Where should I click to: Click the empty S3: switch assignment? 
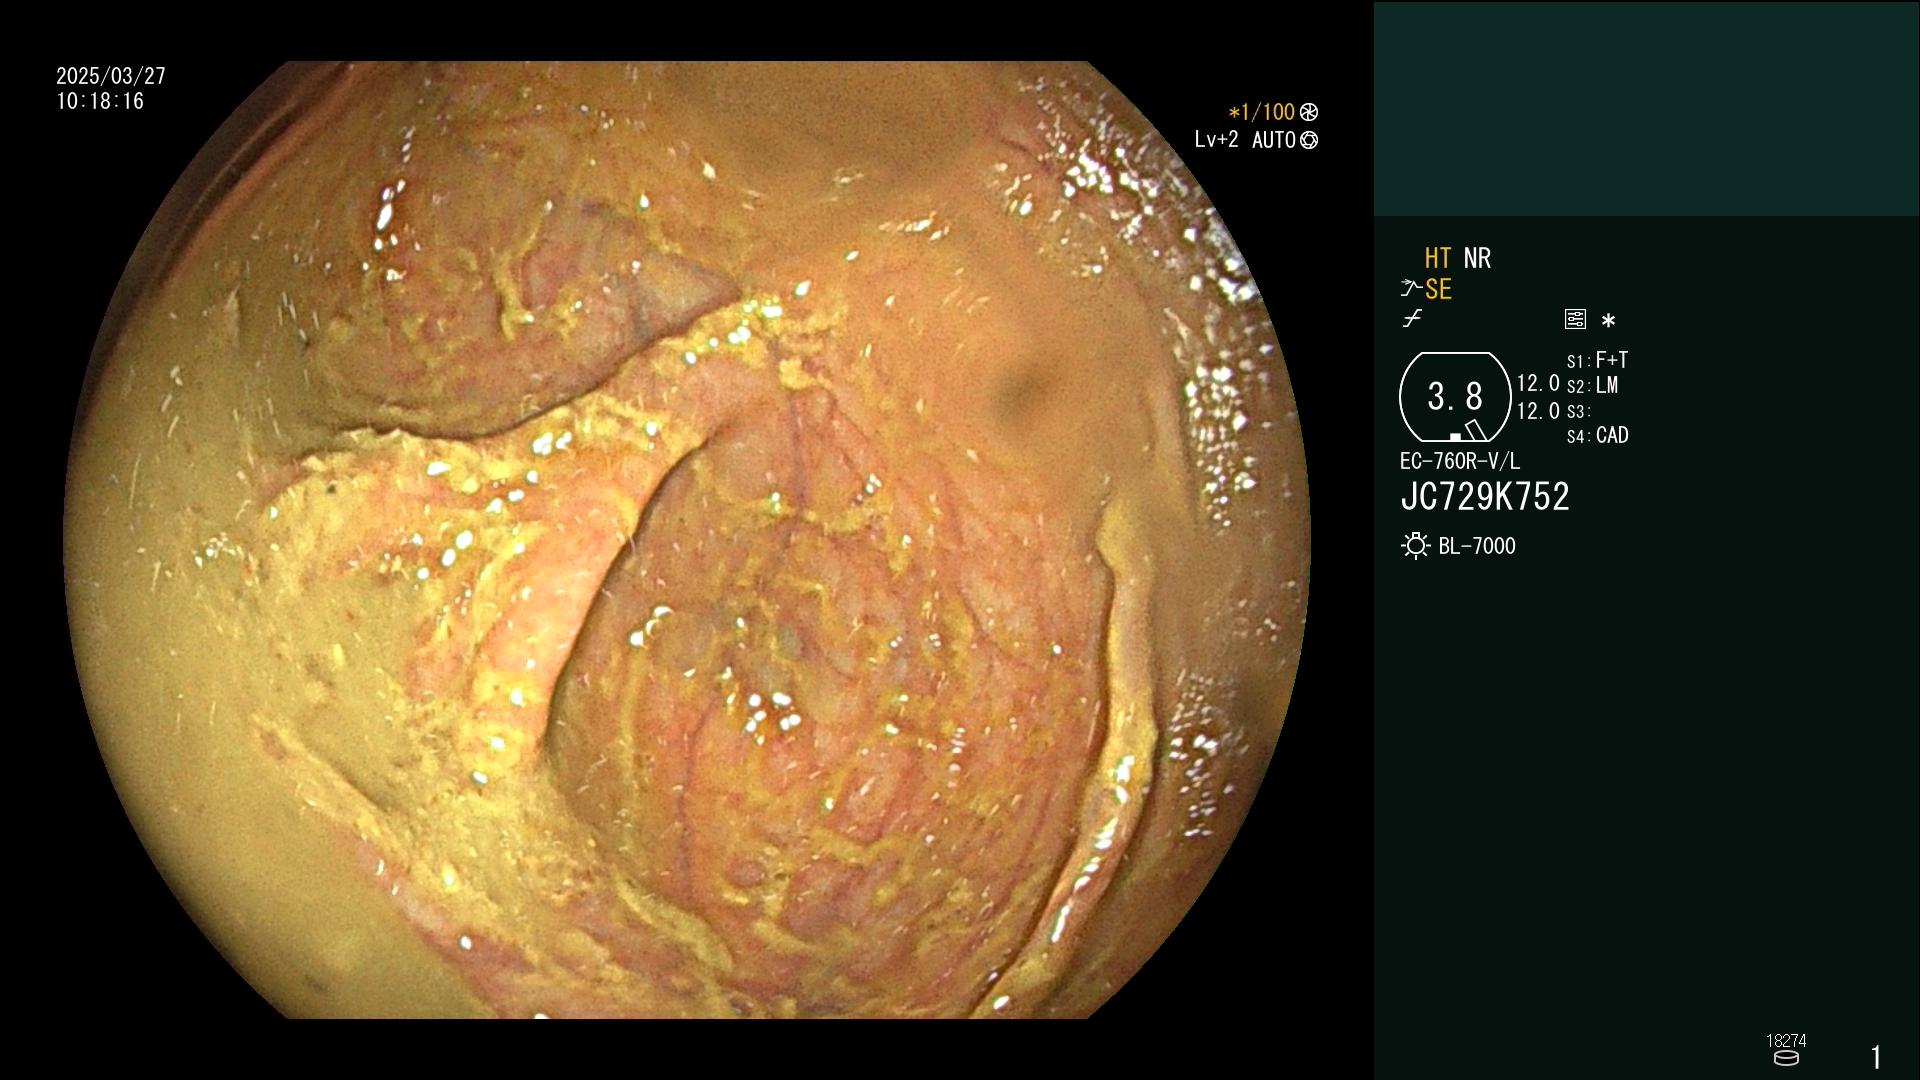click(x=1578, y=411)
